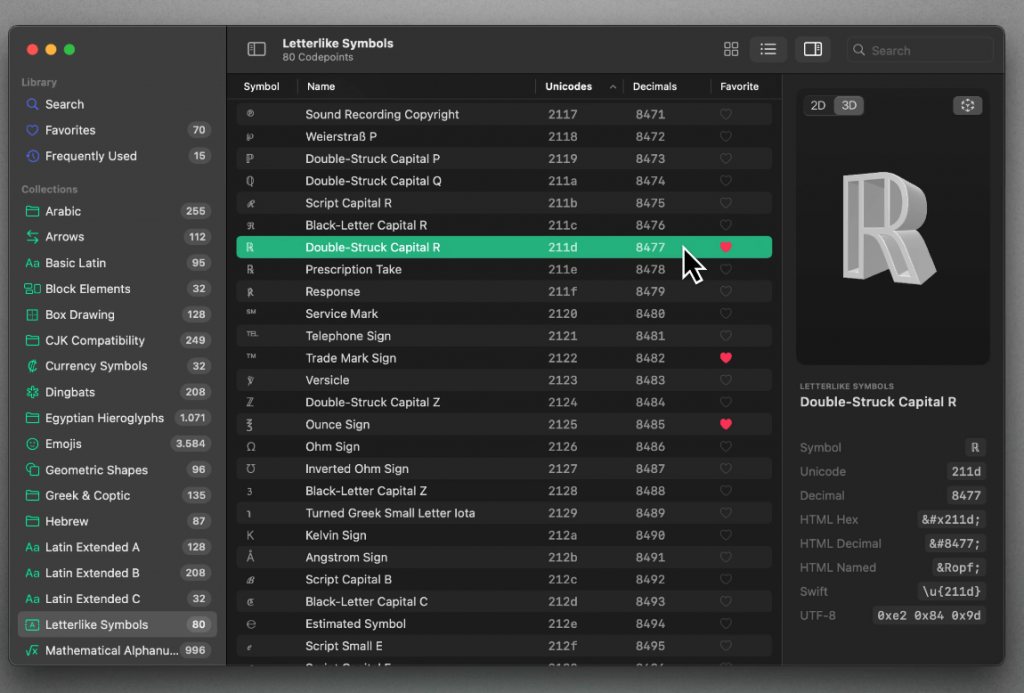Select the 3D preview tab

(x=849, y=106)
